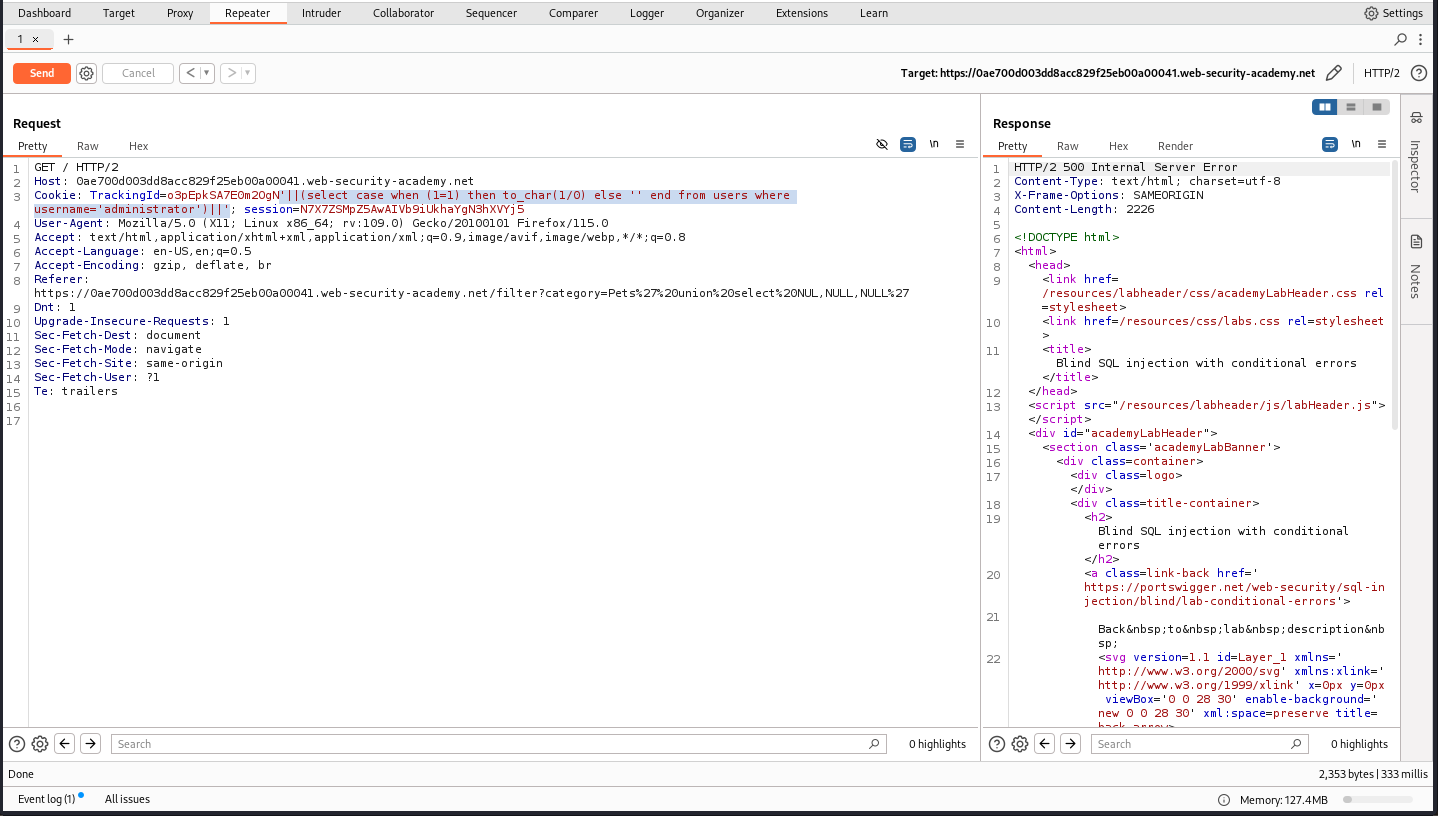Image resolution: width=1438 pixels, height=816 pixels.
Task: Open Request search help icon
Action: pyautogui.click(x=17, y=744)
